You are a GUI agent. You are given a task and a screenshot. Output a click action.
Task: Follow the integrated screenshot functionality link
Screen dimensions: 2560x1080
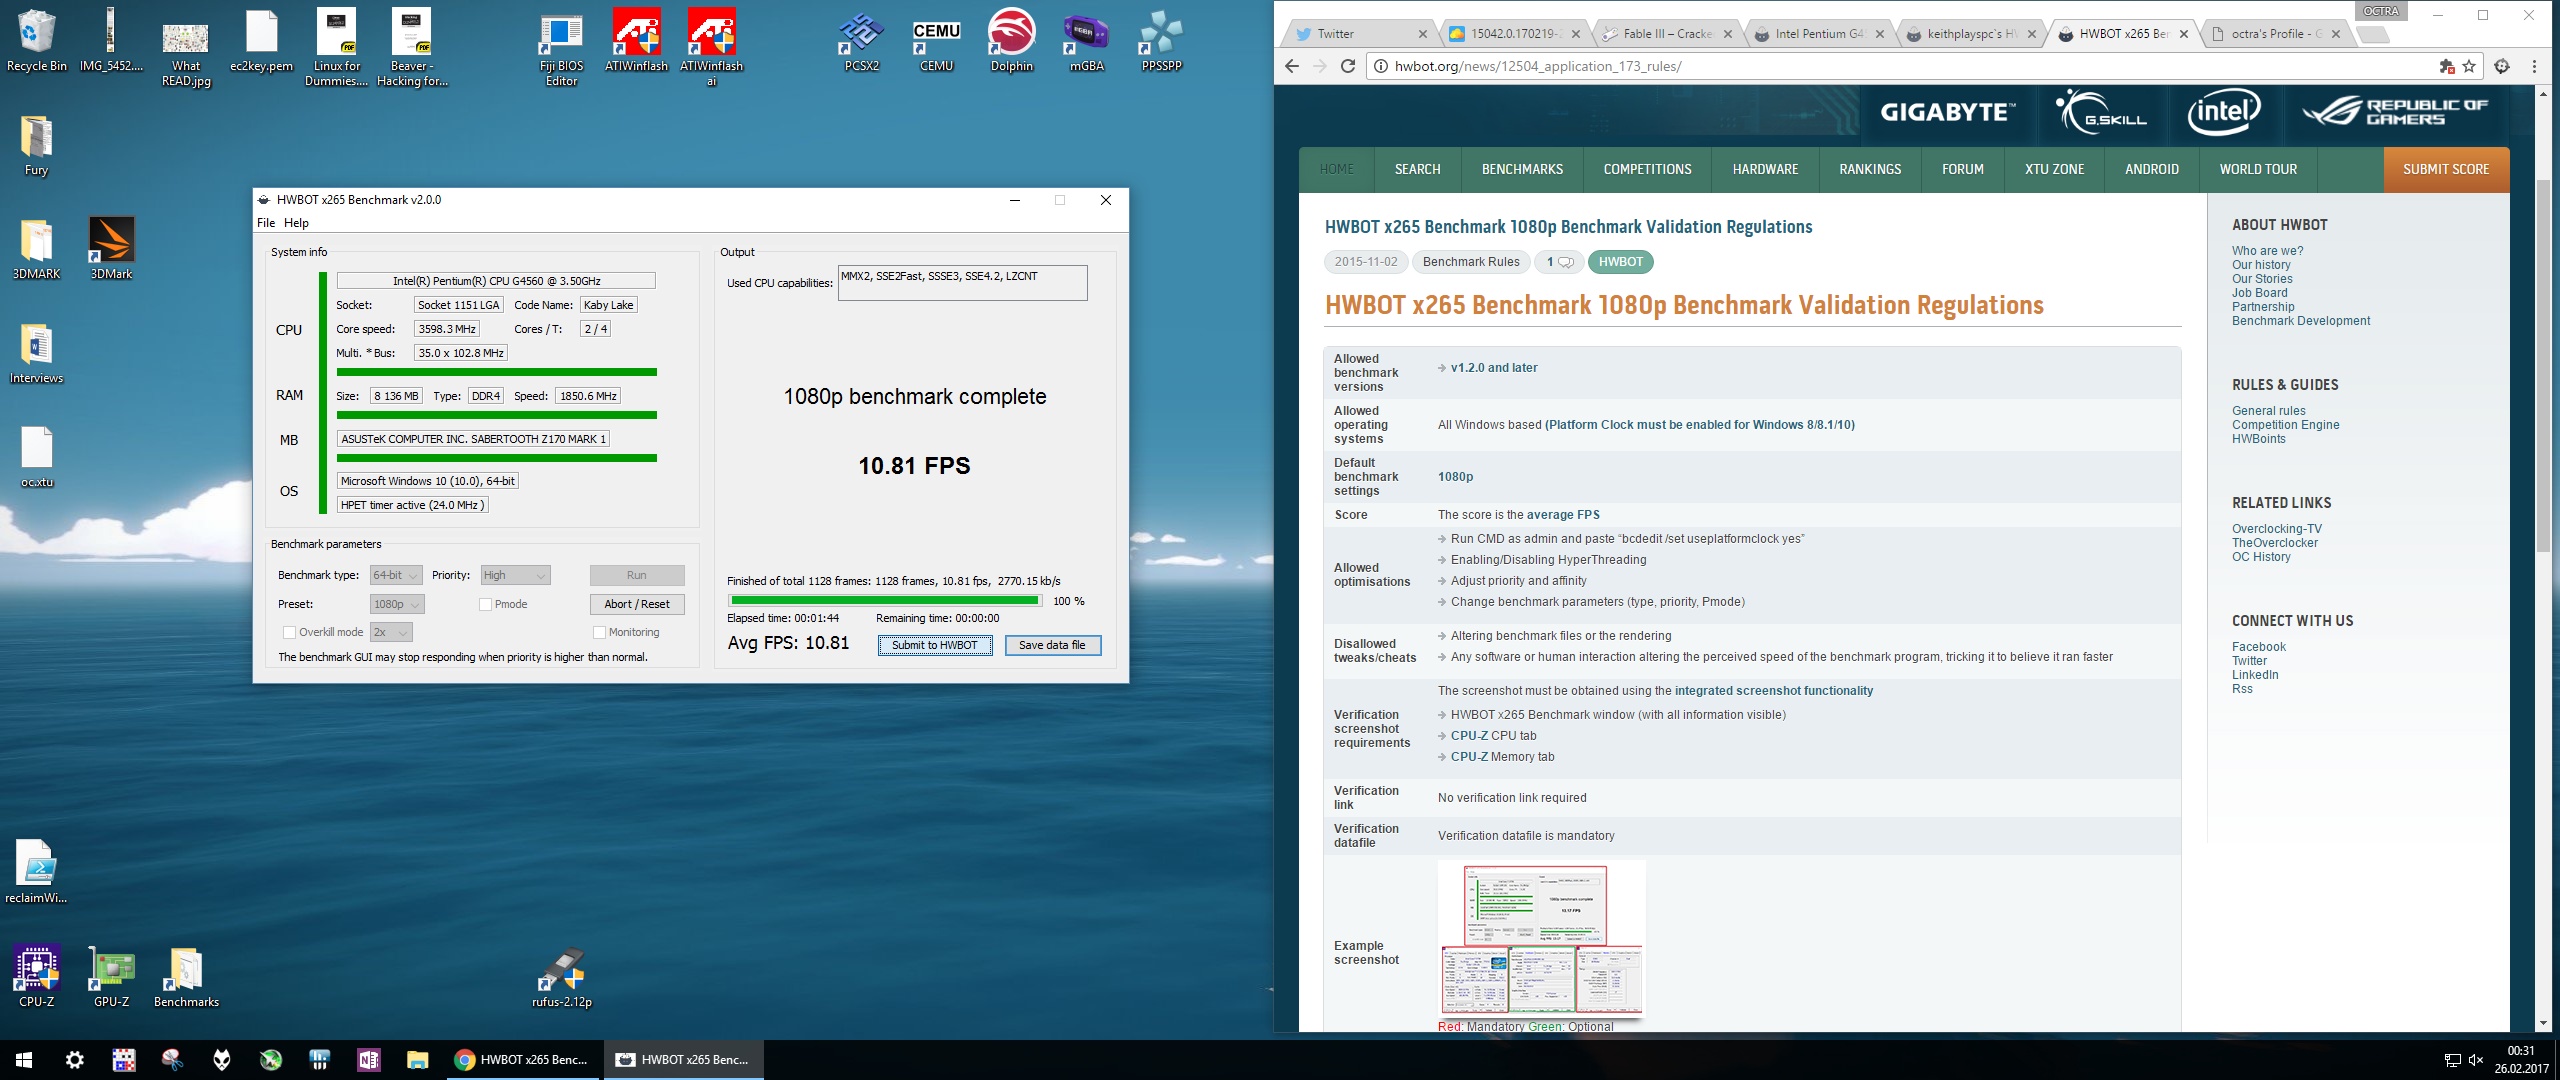click(1773, 691)
